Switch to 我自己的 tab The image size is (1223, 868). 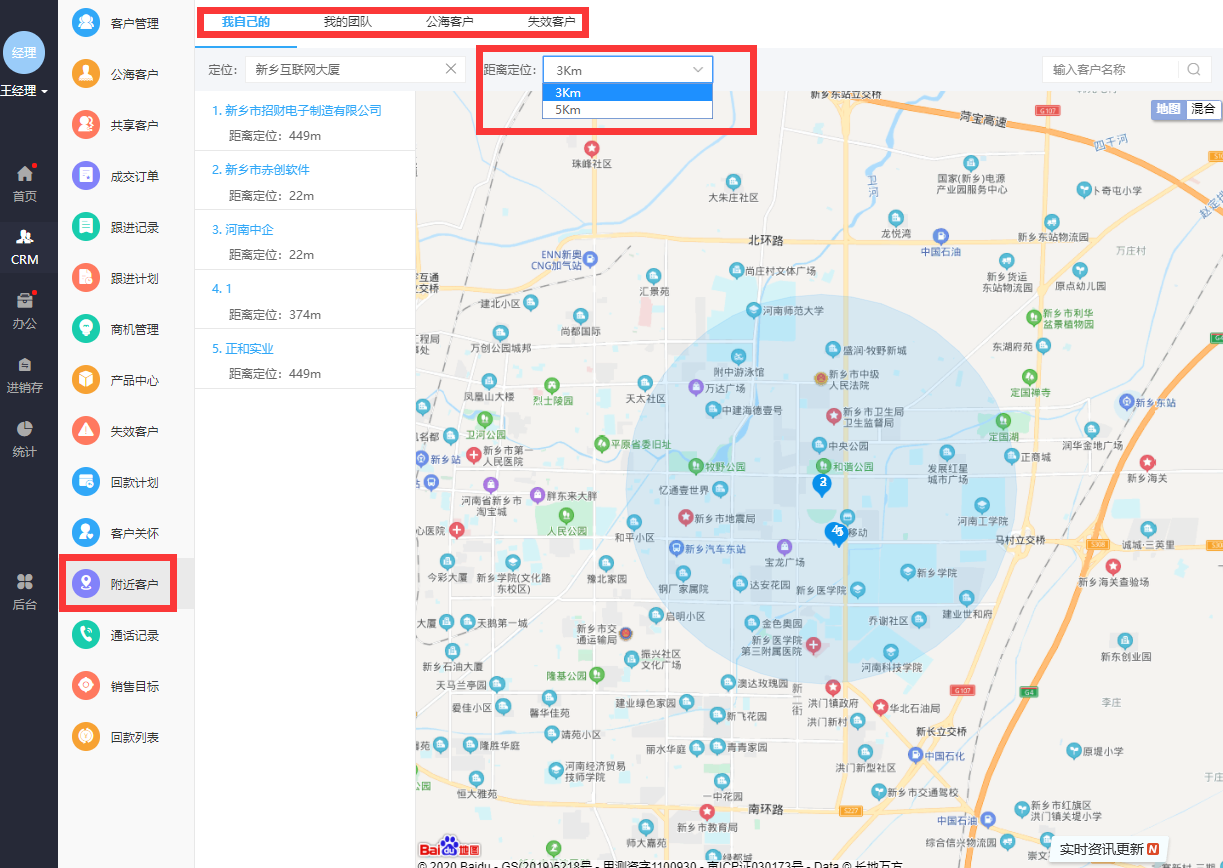pyautogui.click(x=246, y=21)
